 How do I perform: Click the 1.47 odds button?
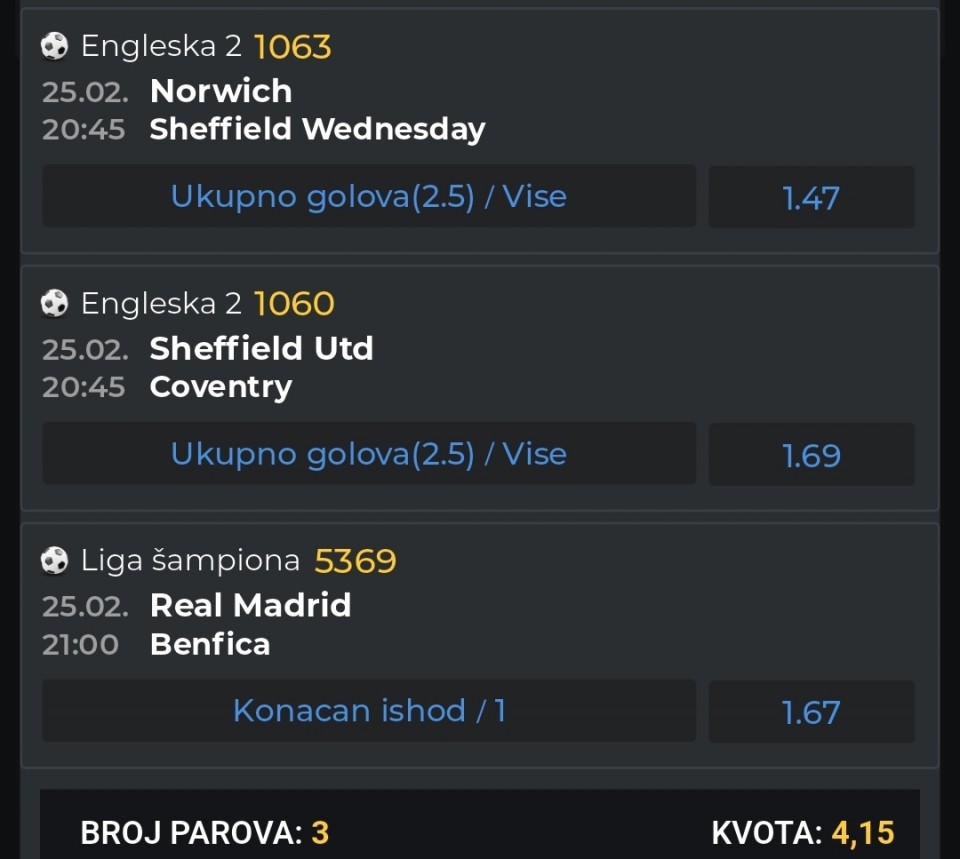click(x=811, y=197)
